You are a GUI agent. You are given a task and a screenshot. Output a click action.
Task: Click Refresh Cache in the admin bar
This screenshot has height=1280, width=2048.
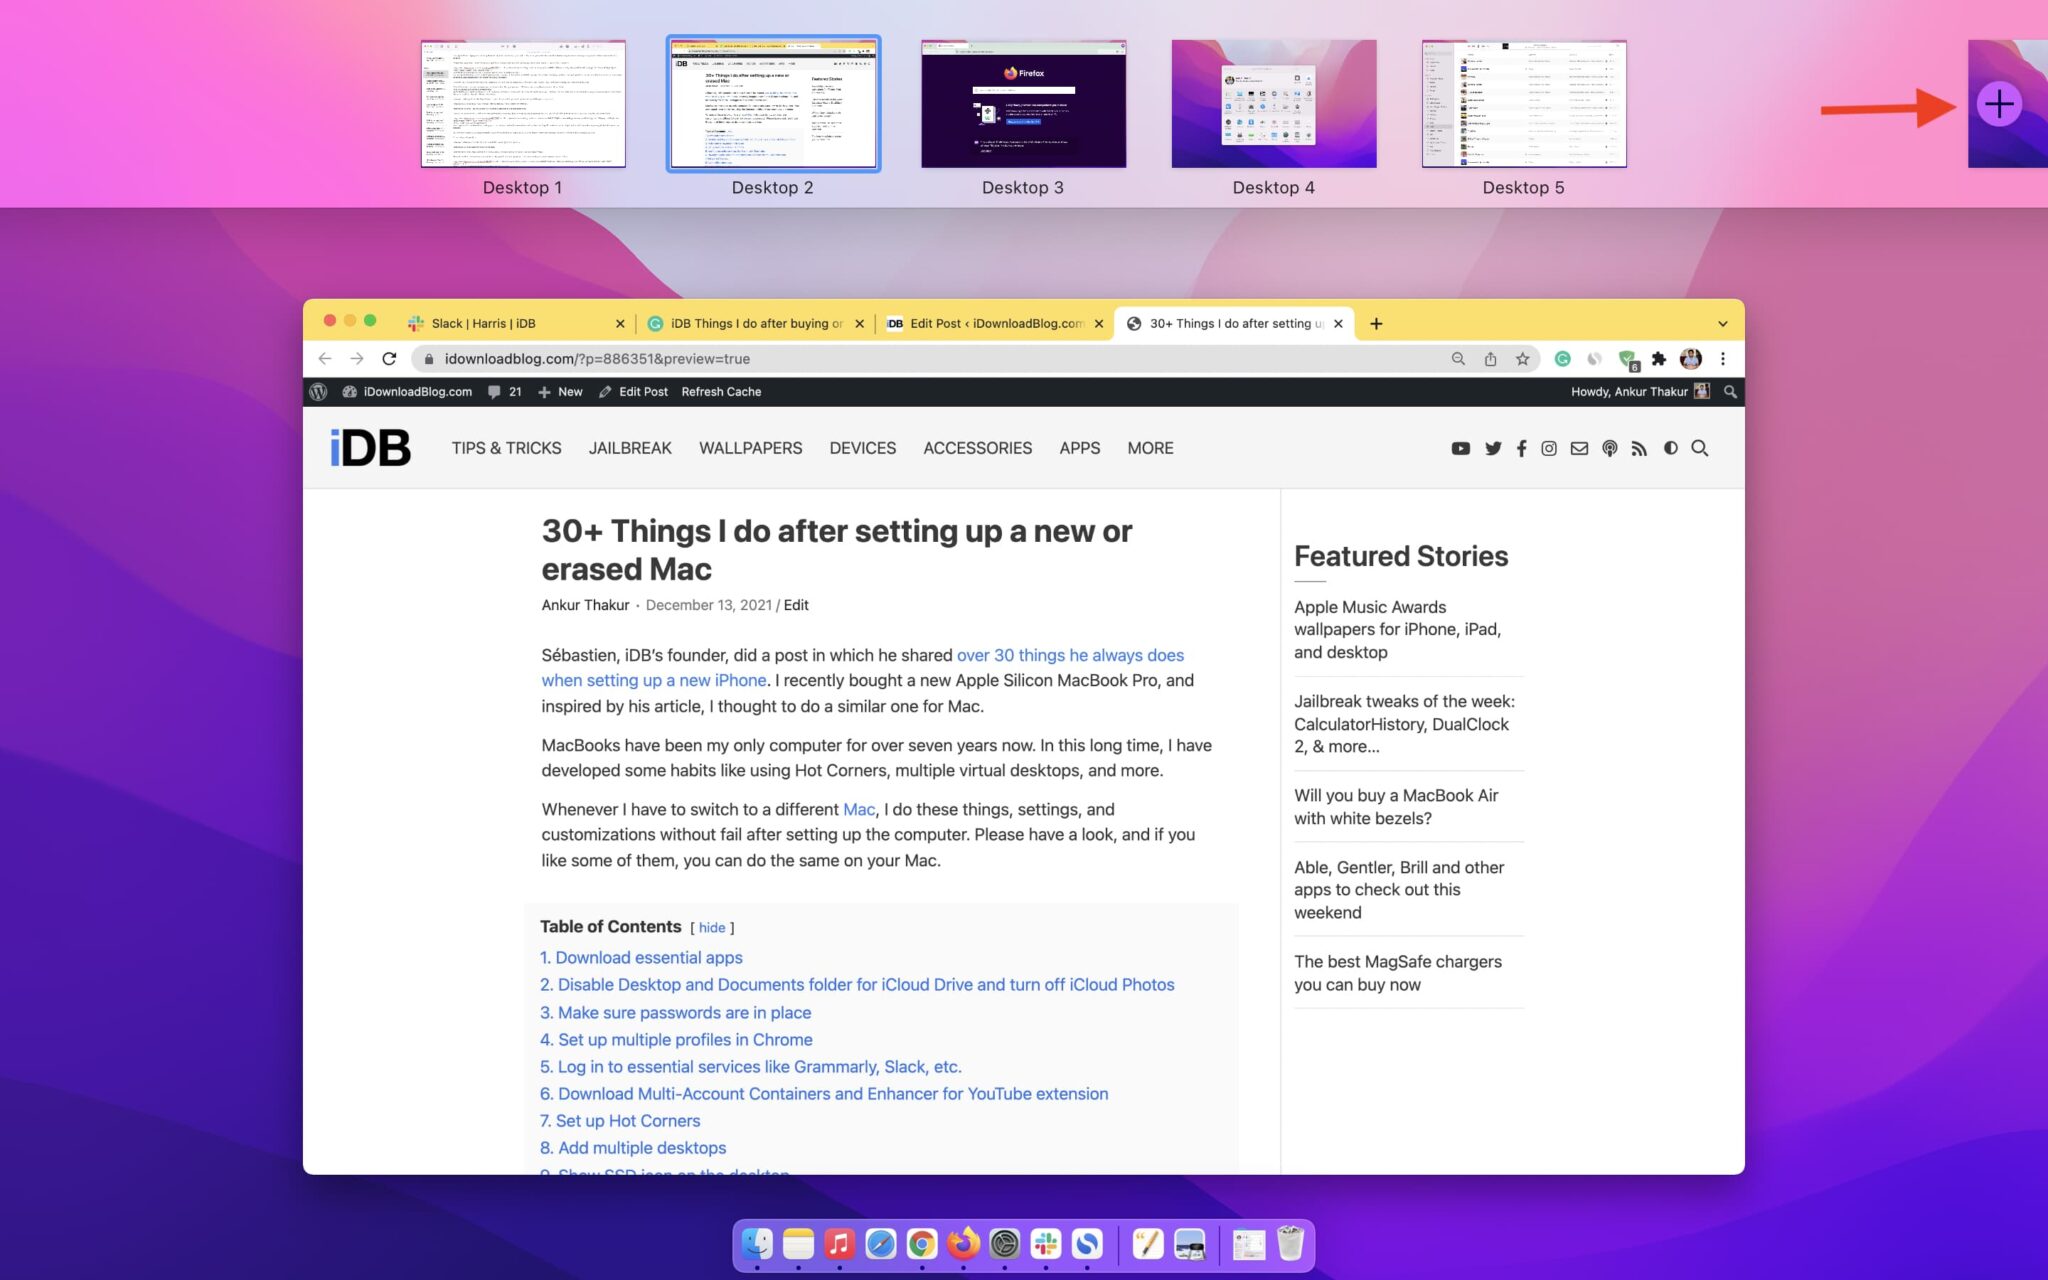[721, 392]
